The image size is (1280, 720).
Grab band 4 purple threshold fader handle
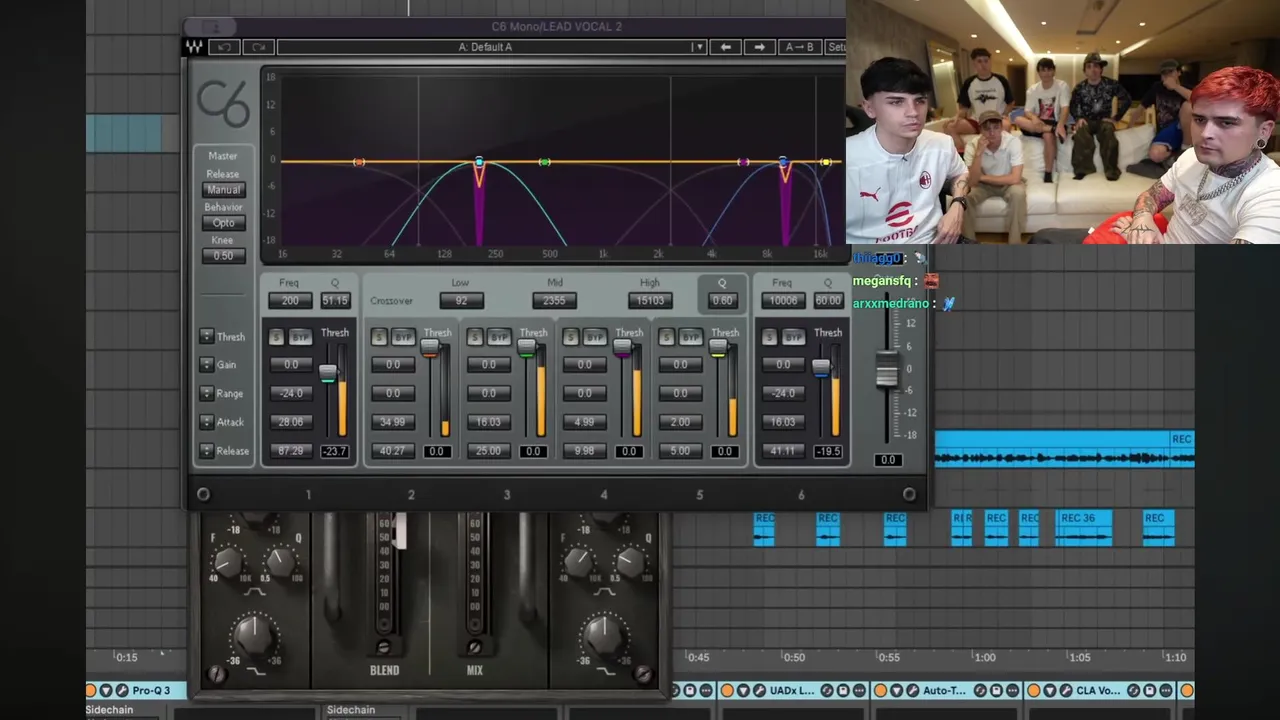[622, 348]
